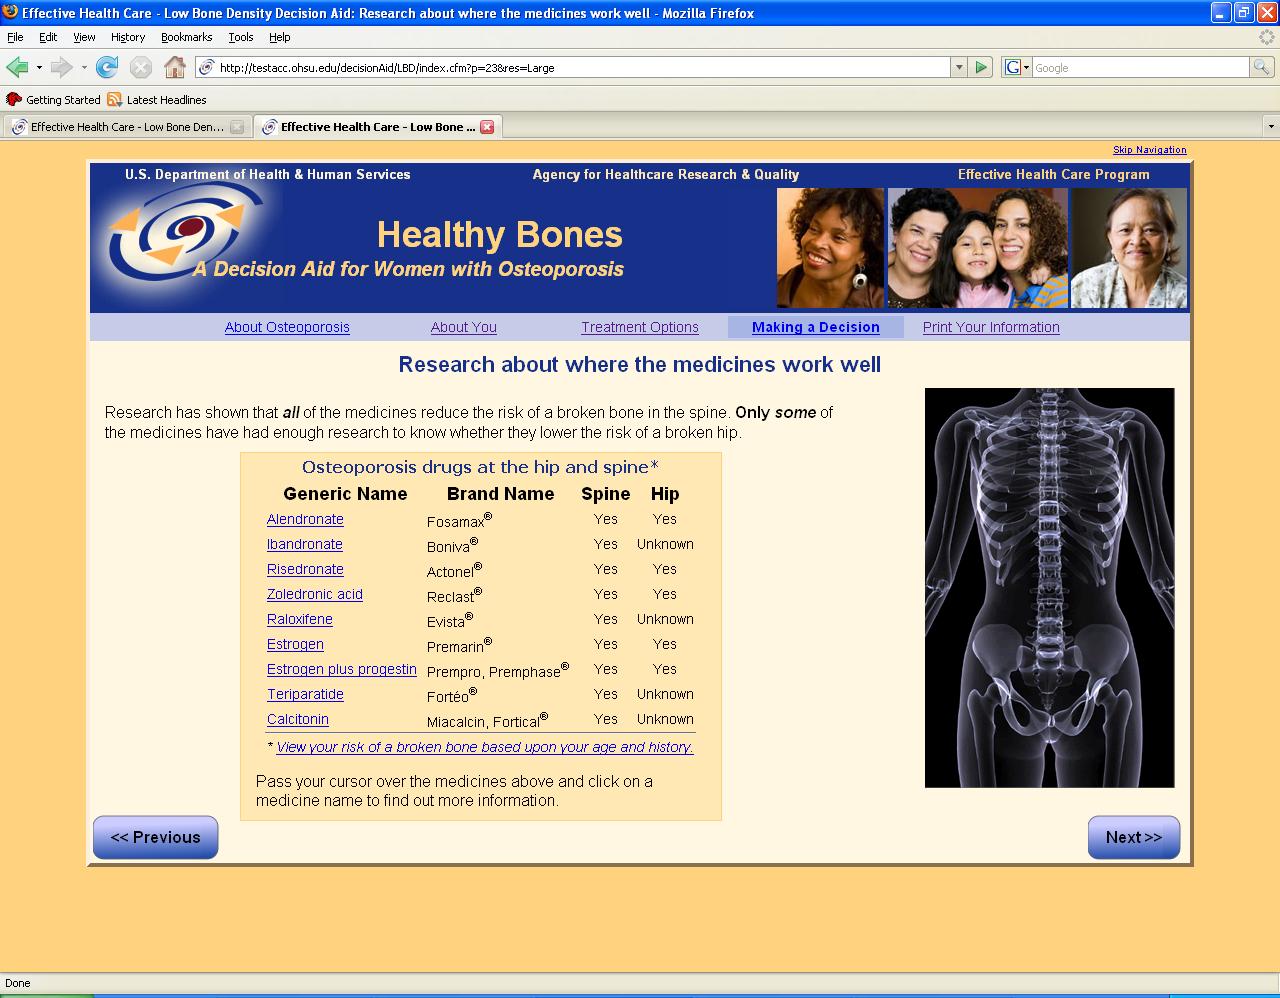Go back using the Back arrow icon
The width and height of the screenshot is (1280, 998).
pyautogui.click(x=17, y=67)
